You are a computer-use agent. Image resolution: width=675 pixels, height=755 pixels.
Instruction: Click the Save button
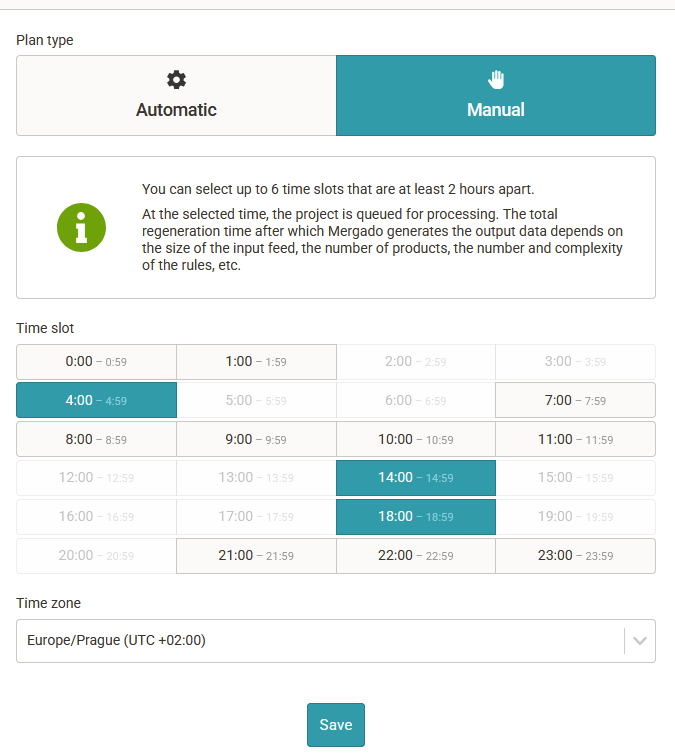click(336, 725)
